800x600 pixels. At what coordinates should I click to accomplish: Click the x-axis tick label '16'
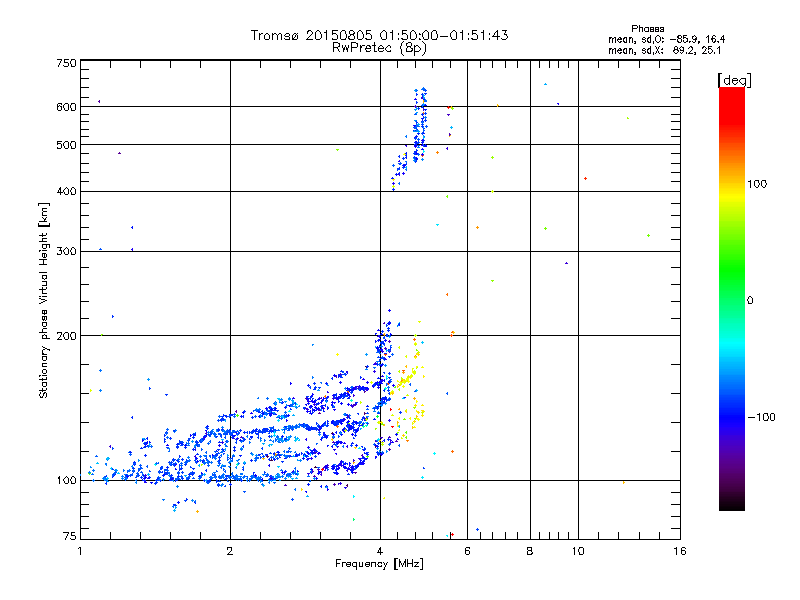click(x=680, y=551)
